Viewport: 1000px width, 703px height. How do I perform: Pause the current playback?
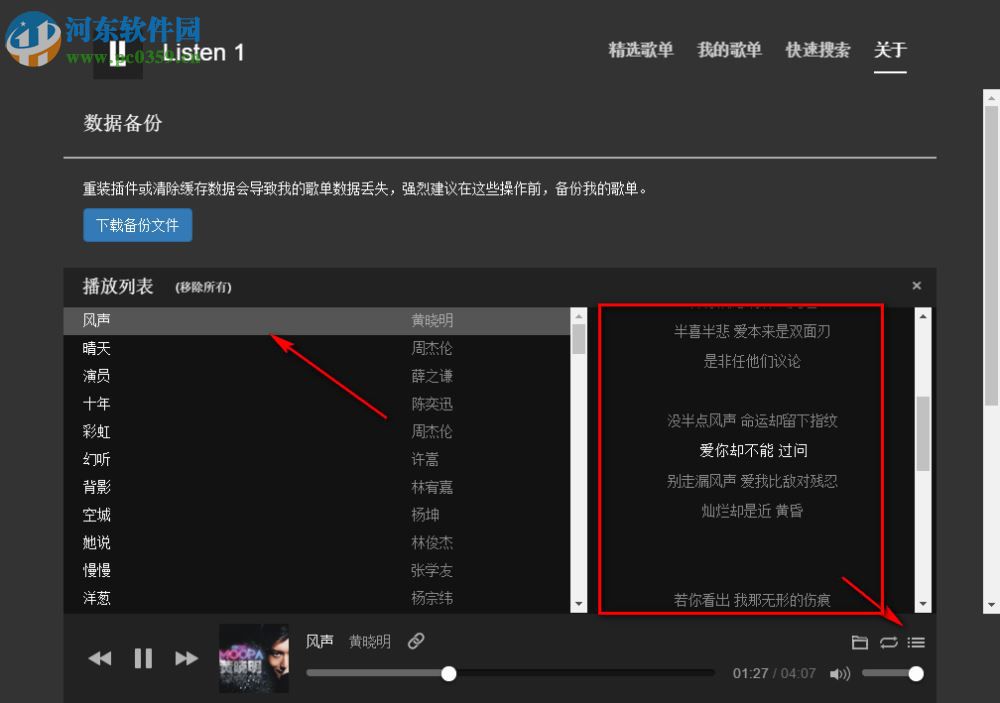pyautogui.click(x=143, y=658)
